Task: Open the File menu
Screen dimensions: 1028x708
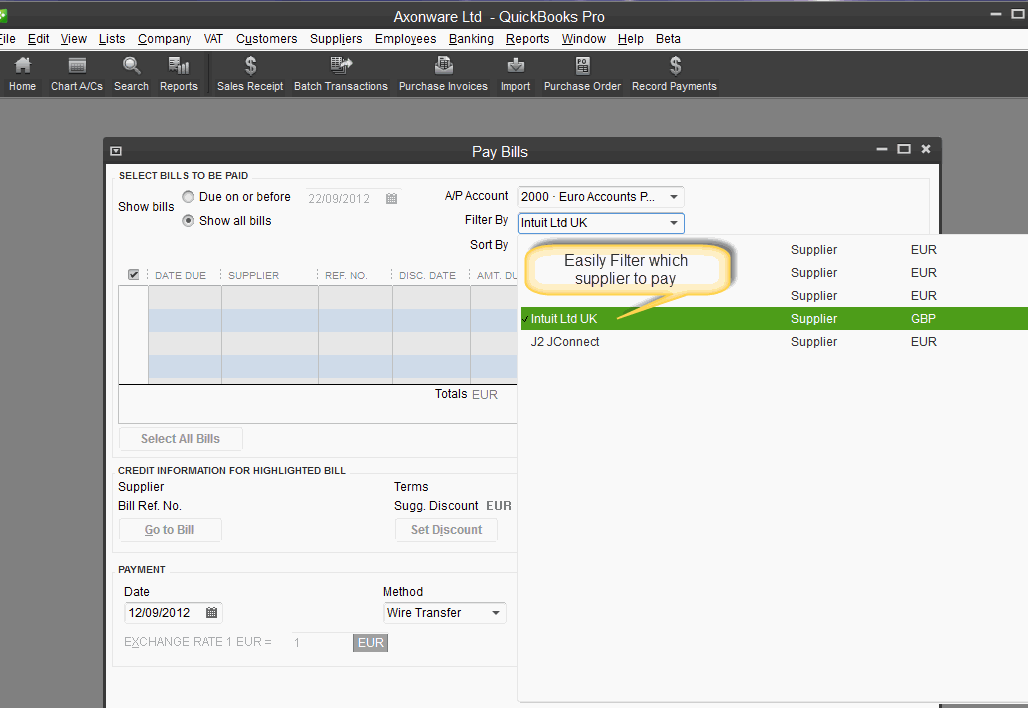Action: pyautogui.click(x=7, y=39)
